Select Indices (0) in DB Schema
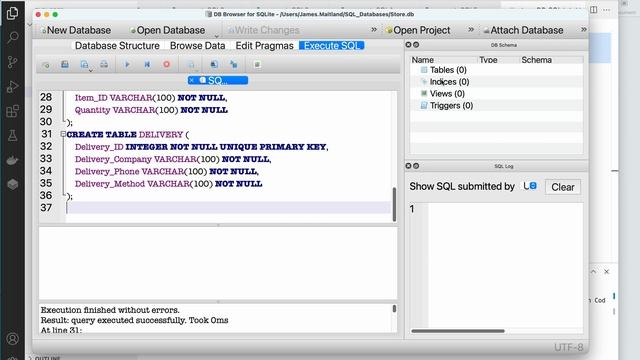The width and height of the screenshot is (640, 360). [449, 82]
